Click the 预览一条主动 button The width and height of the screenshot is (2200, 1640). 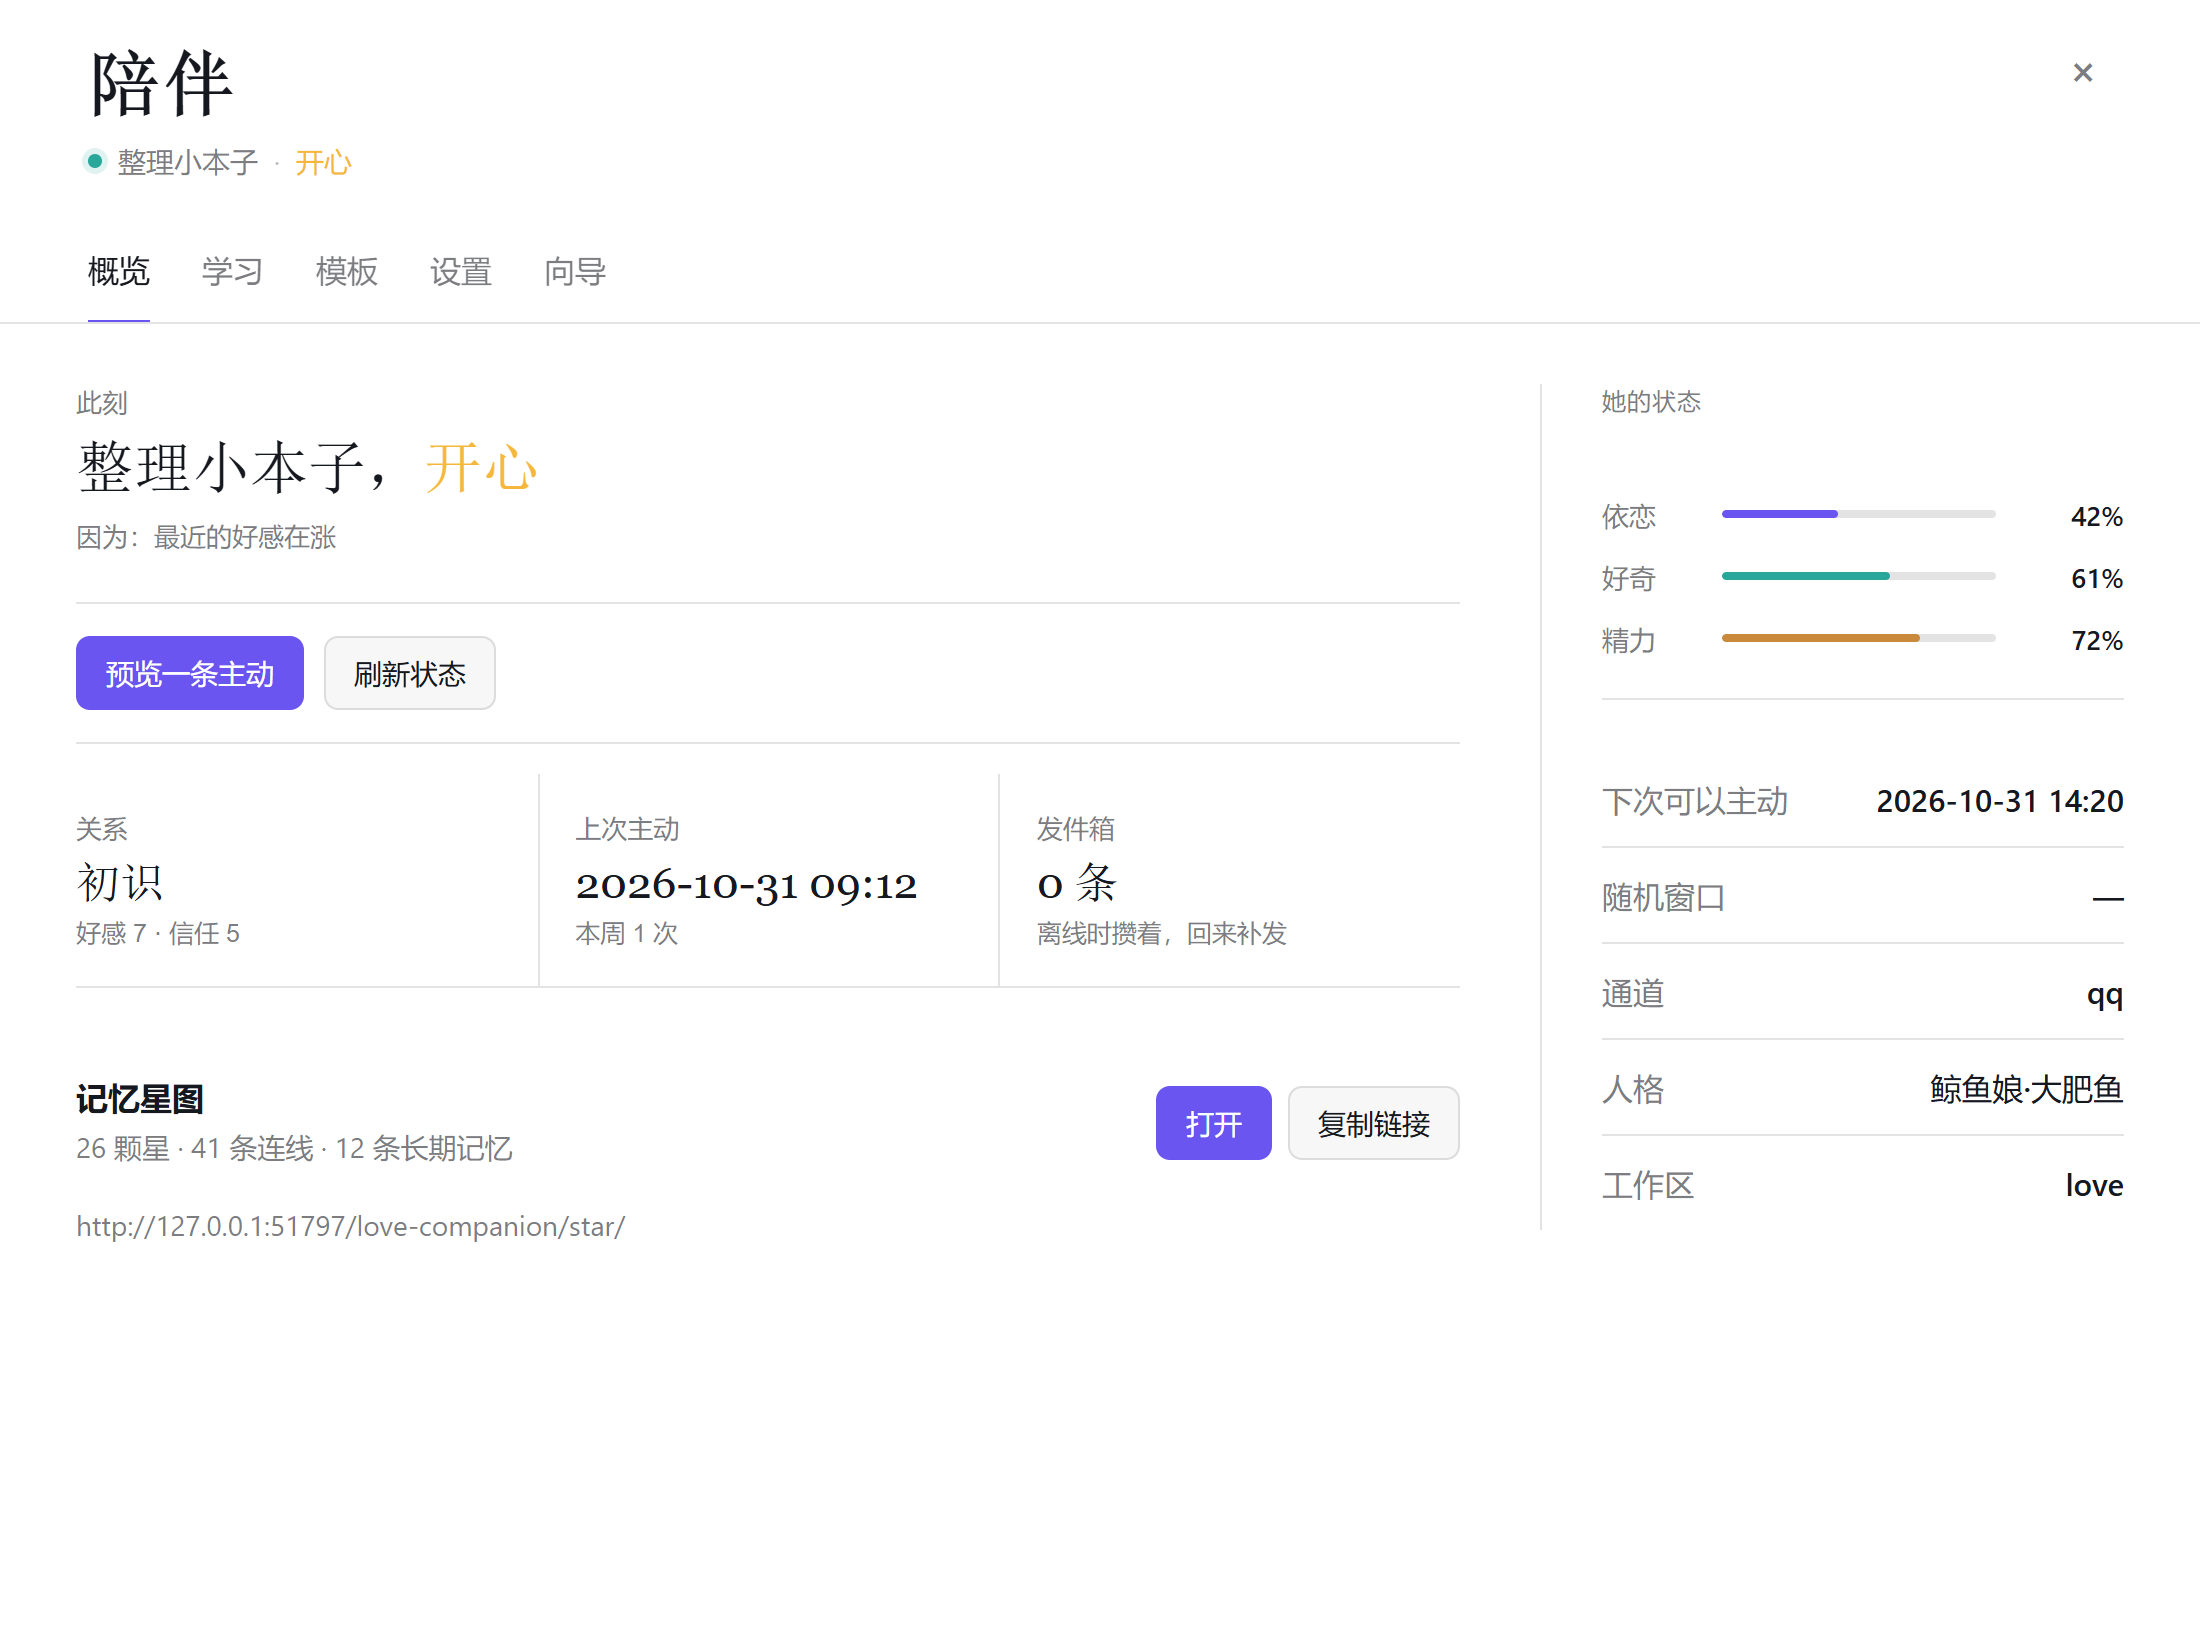[x=190, y=673]
